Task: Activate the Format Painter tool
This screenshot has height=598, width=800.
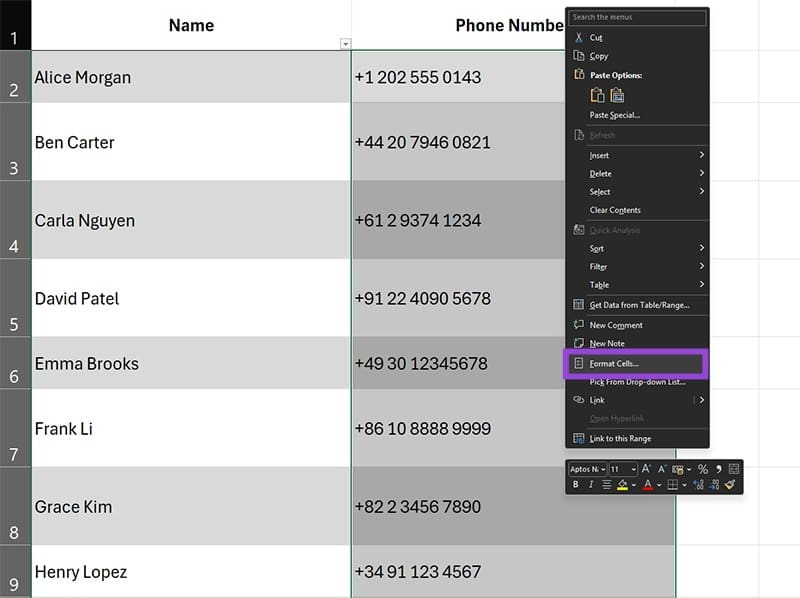Action: pos(728,486)
